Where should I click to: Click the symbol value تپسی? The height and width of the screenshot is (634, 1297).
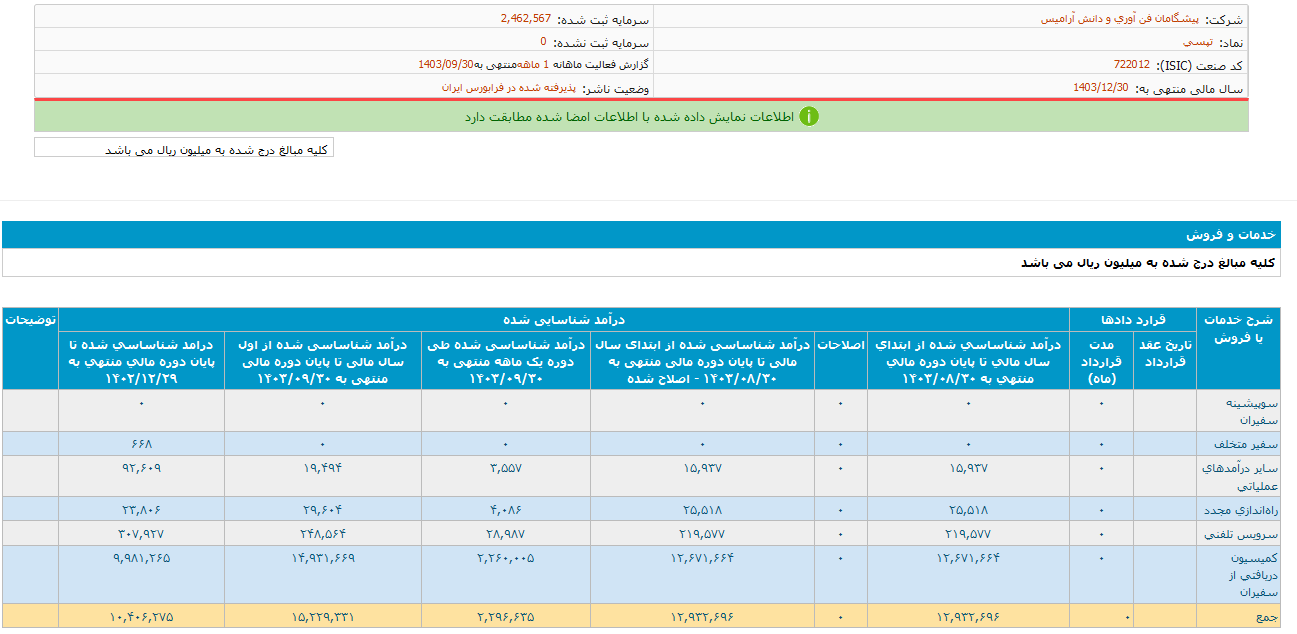coord(1198,42)
